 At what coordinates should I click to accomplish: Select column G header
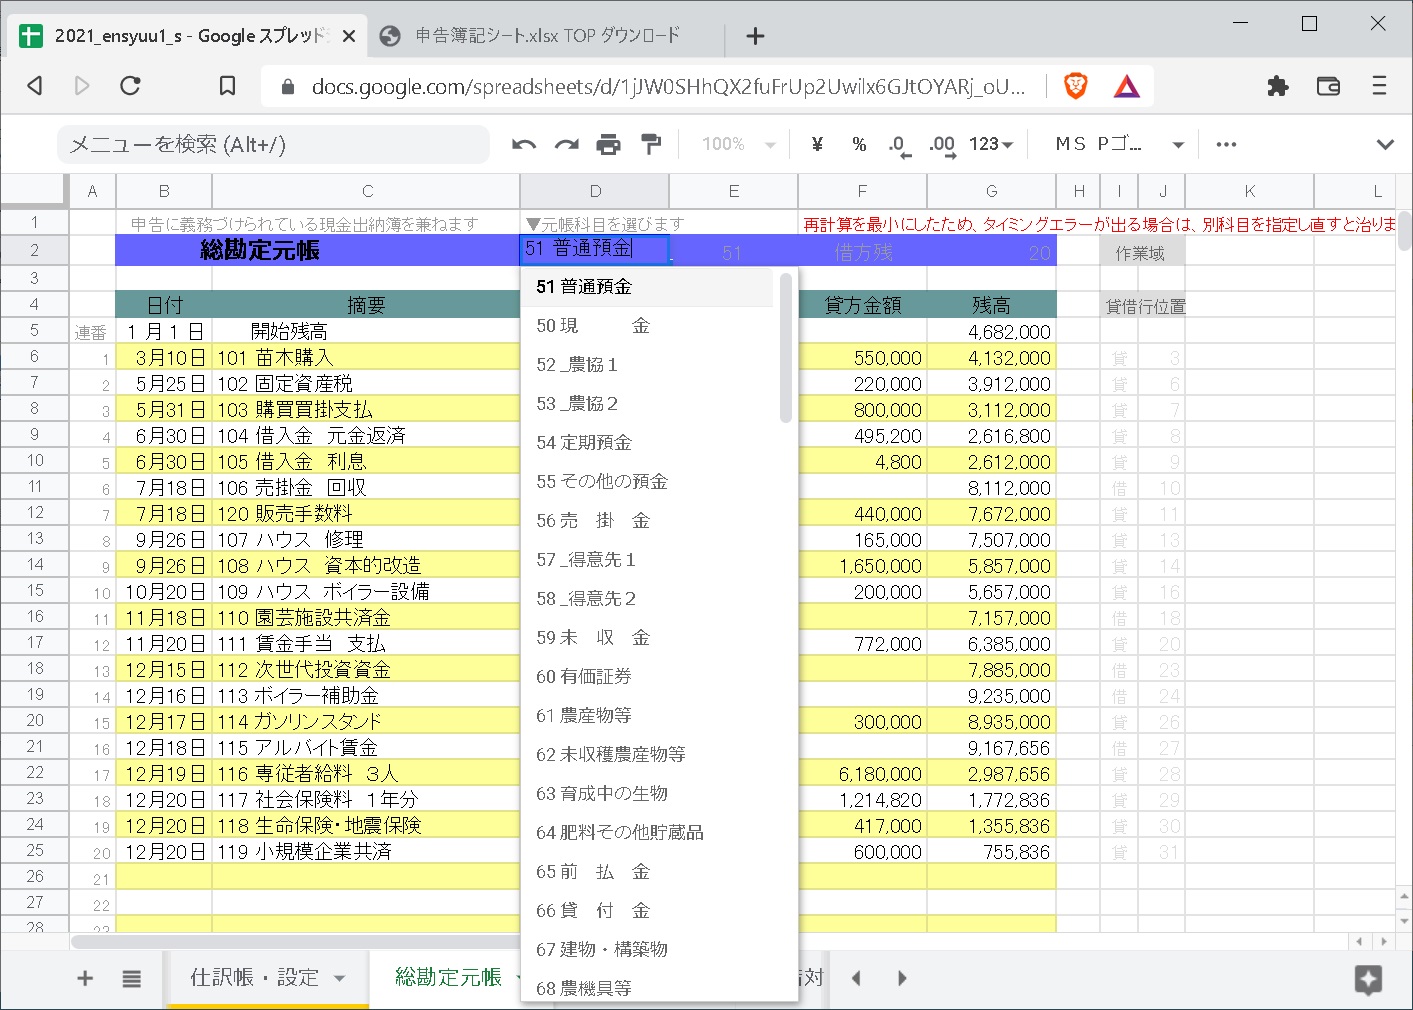tap(991, 191)
